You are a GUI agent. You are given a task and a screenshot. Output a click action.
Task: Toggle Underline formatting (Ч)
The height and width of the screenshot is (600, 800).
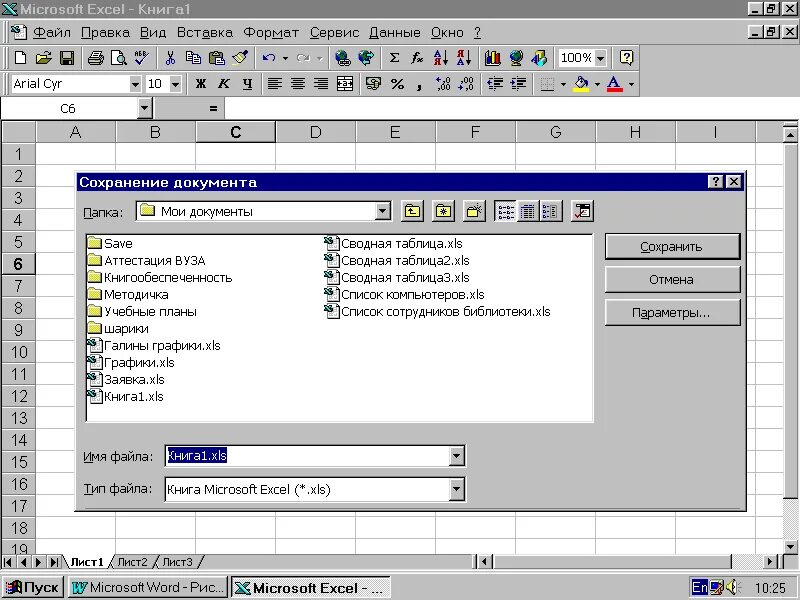pyautogui.click(x=247, y=84)
